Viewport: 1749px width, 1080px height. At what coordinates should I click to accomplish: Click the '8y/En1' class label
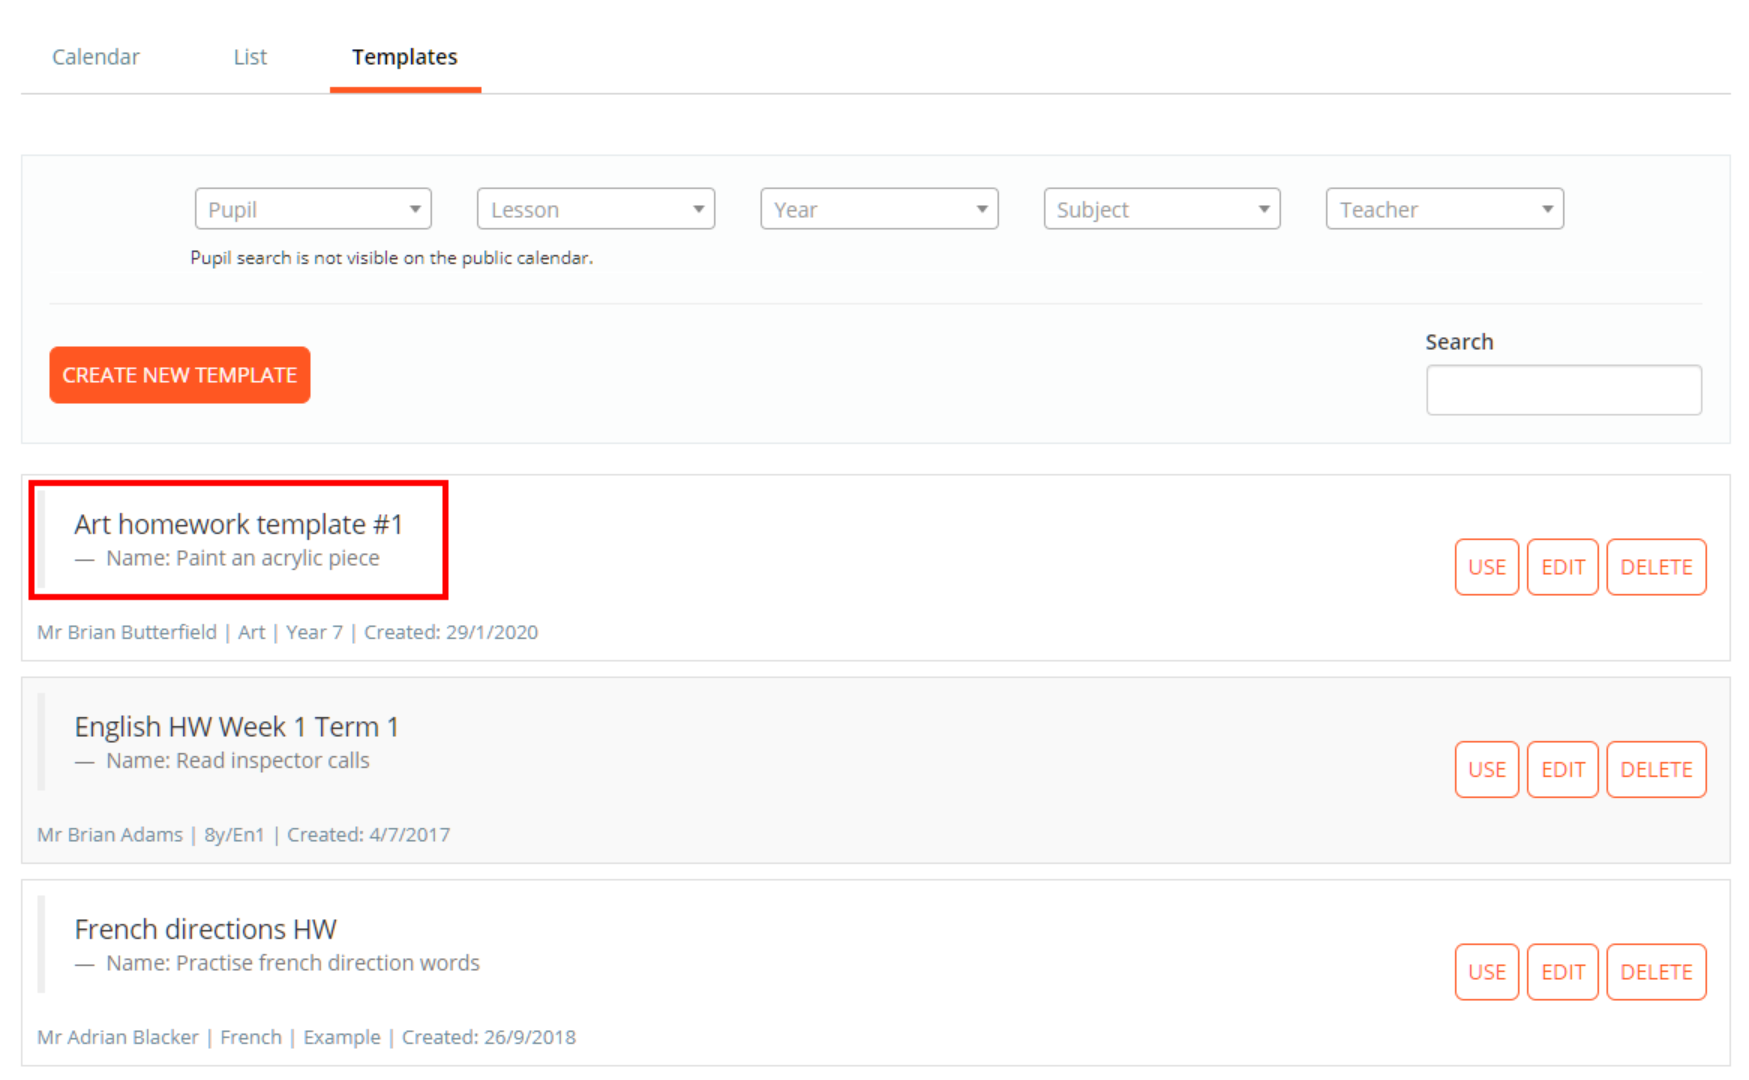(x=235, y=835)
